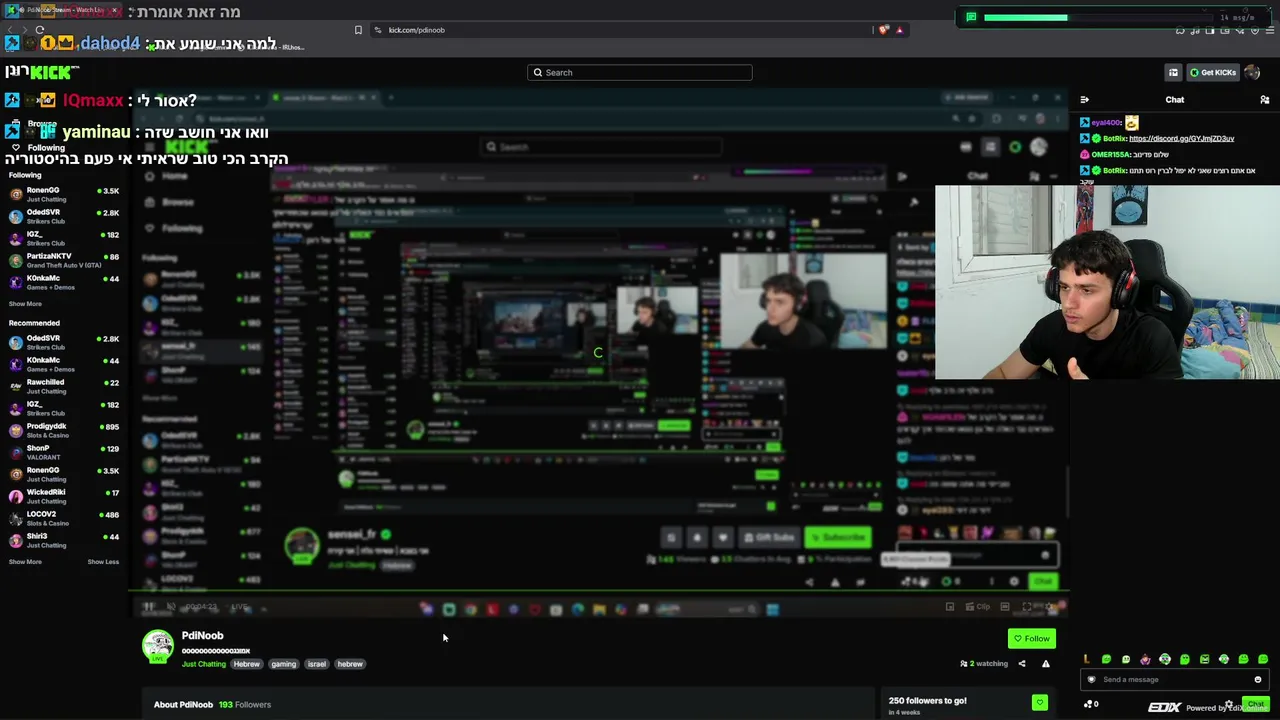
Task: Reload the page in the browser
Action: point(40,30)
